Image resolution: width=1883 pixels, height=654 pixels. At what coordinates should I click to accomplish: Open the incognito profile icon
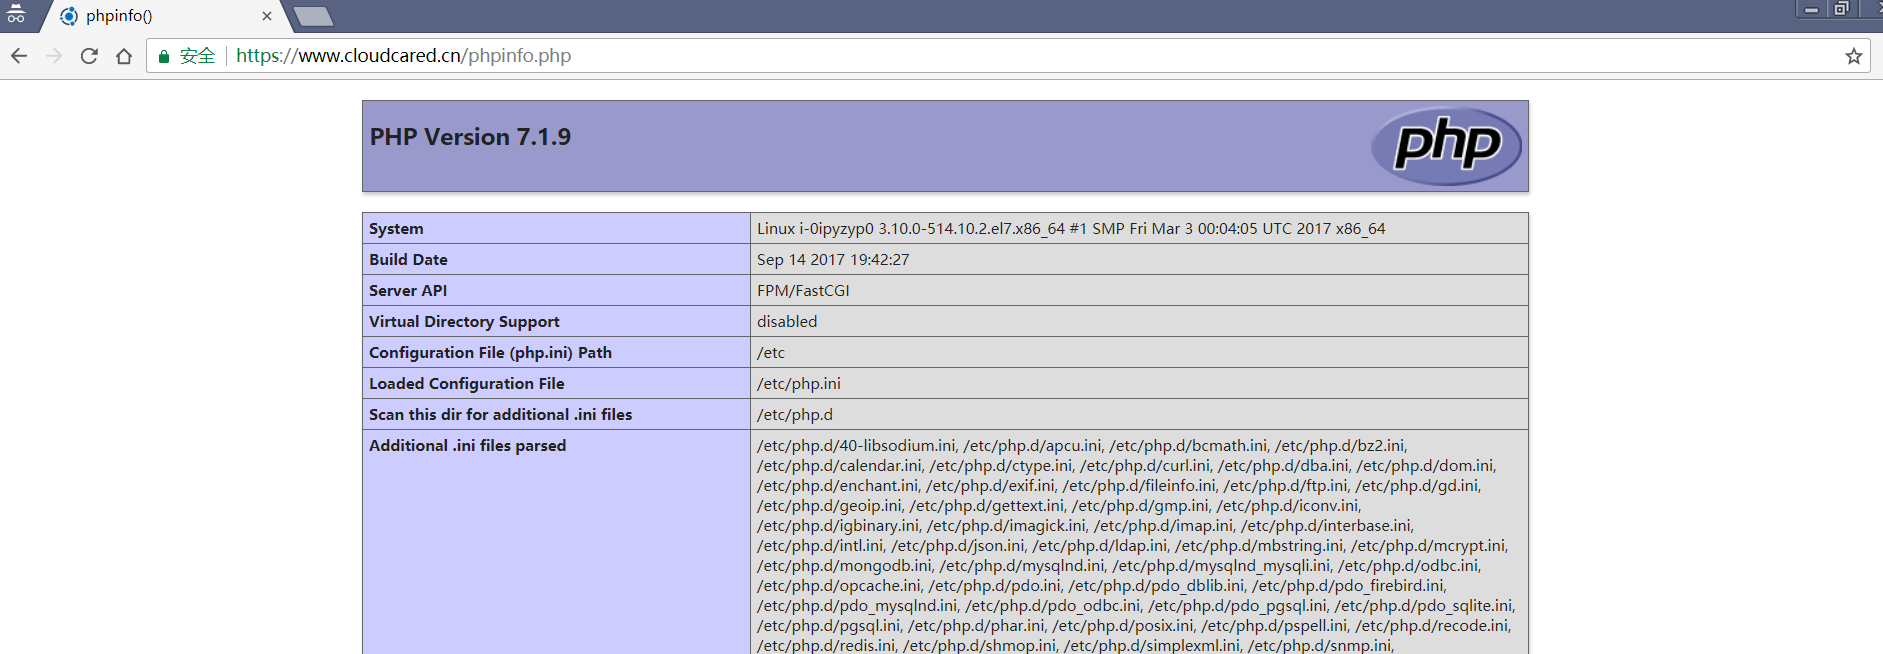(x=16, y=14)
